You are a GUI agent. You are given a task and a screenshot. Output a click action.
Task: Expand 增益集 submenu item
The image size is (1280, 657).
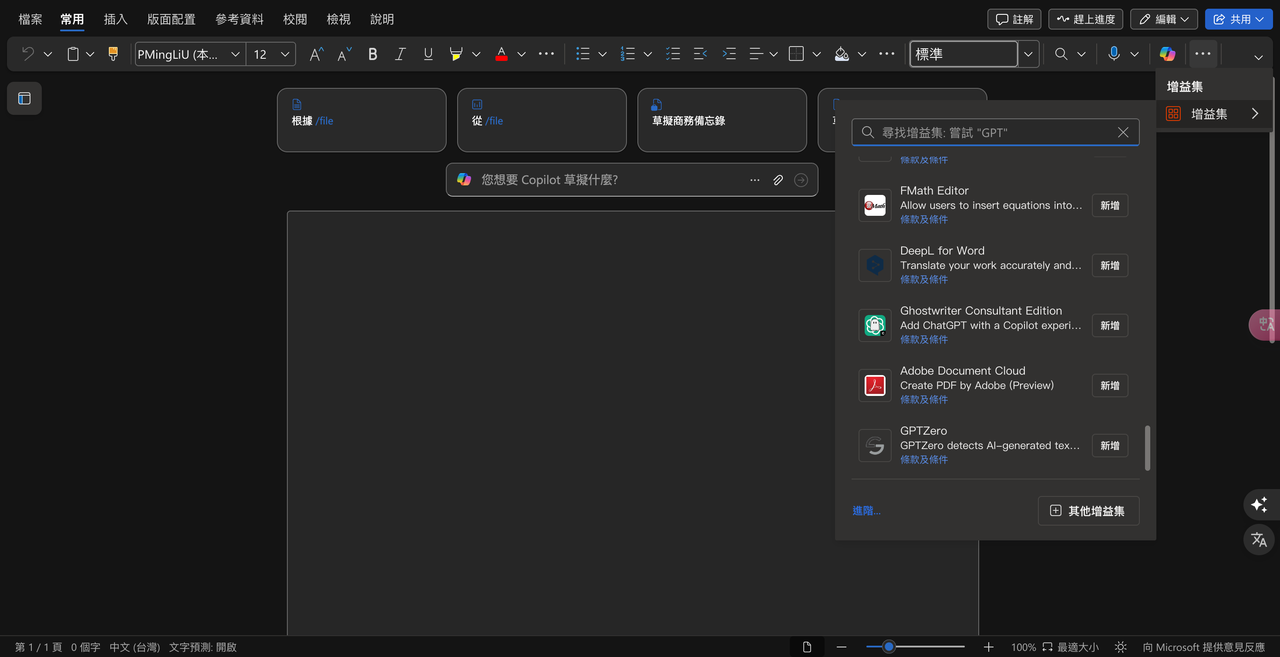[x=1214, y=114]
